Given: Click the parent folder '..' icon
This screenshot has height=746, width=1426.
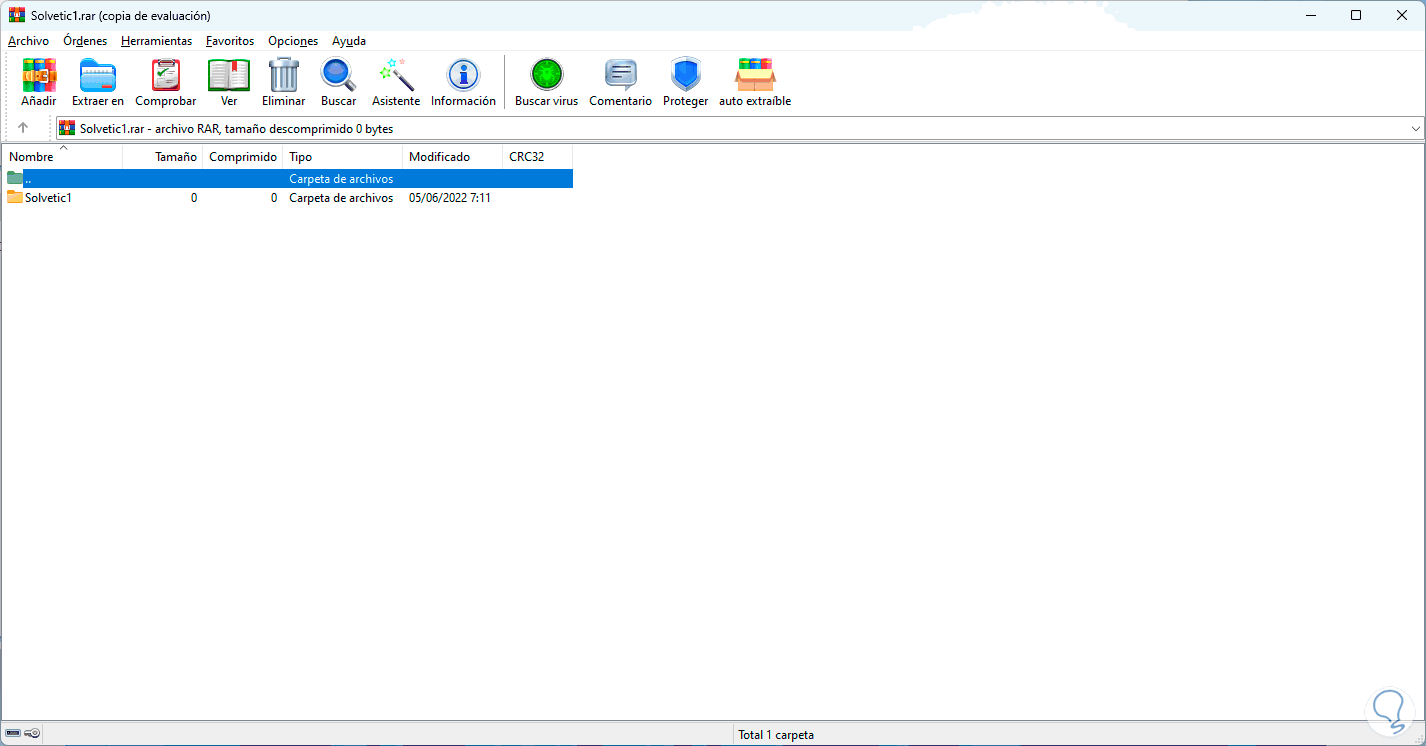Looking at the screenshot, I should point(15,178).
